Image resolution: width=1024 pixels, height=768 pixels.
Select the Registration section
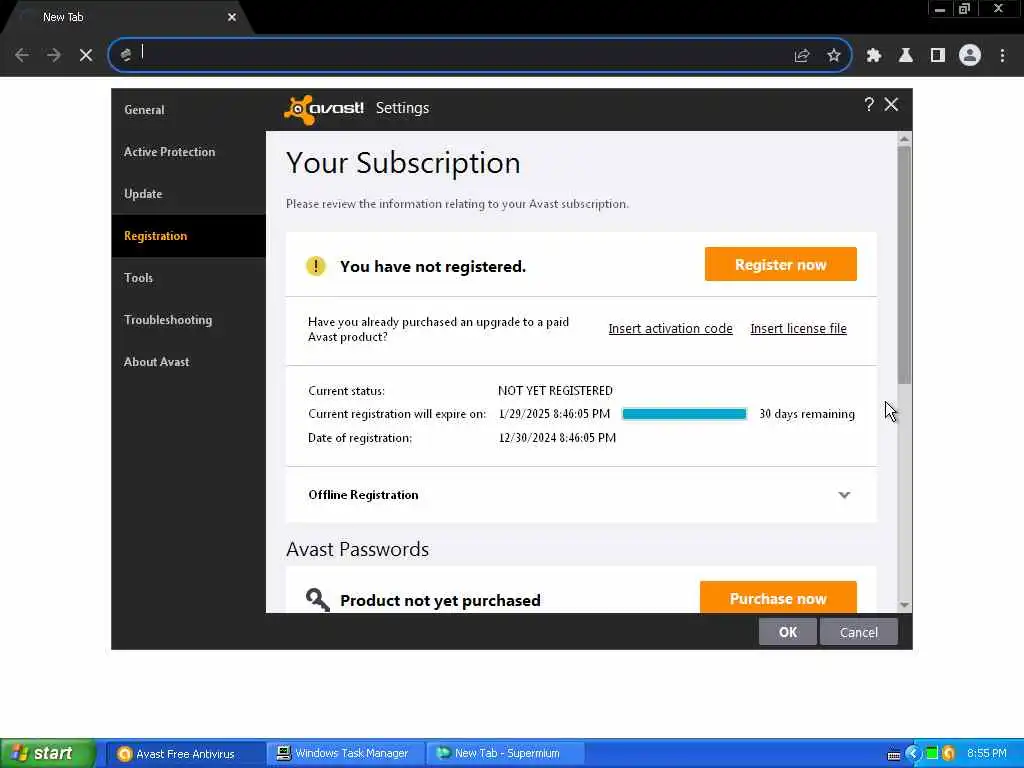click(189, 236)
